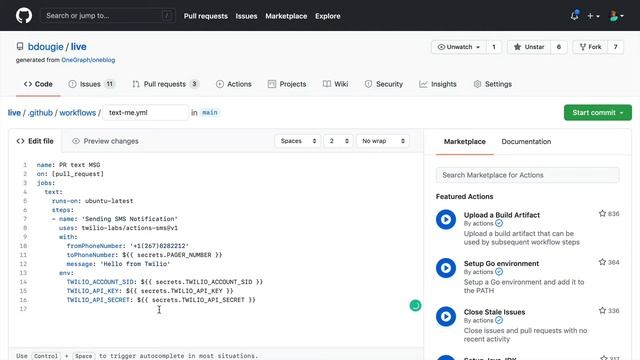
Task: Open the Spaces indent mode dropdown
Action: pos(298,141)
